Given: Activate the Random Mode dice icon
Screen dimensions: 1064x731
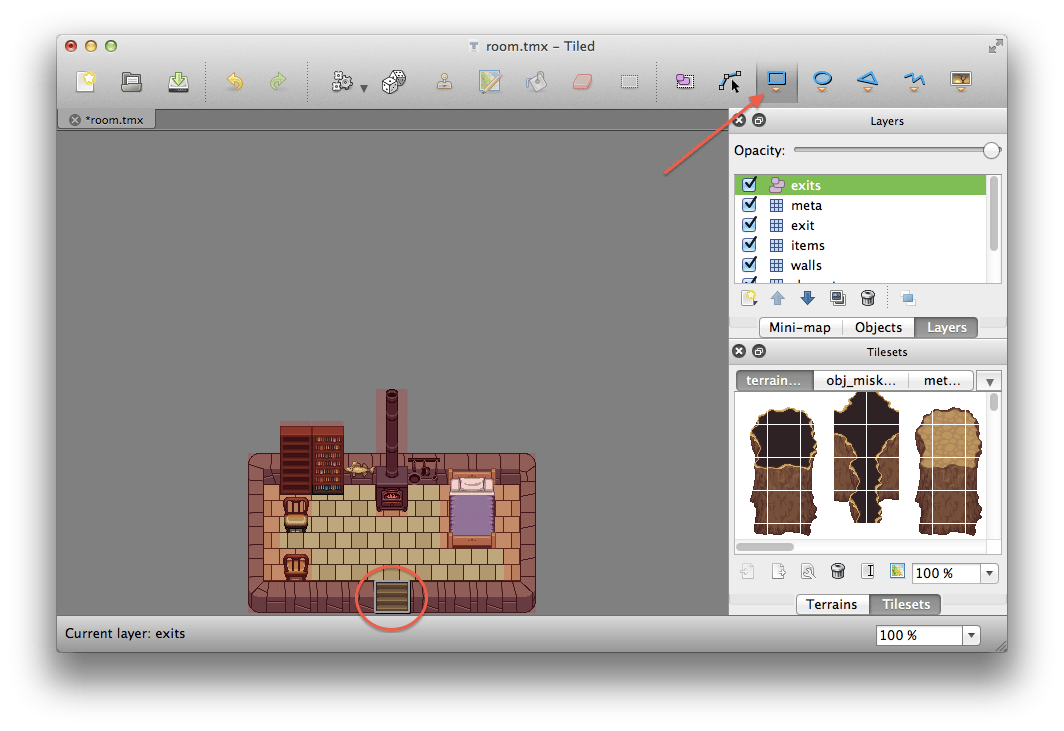Looking at the screenshot, I should pyautogui.click(x=393, y=82).
